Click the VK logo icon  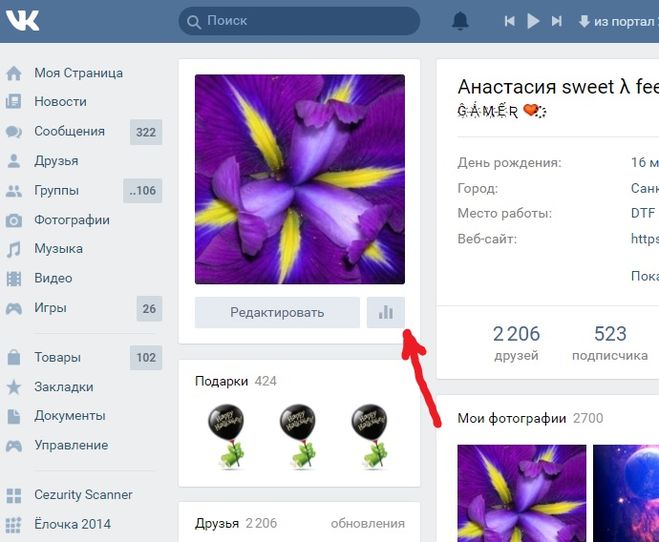tap(22, 20)
